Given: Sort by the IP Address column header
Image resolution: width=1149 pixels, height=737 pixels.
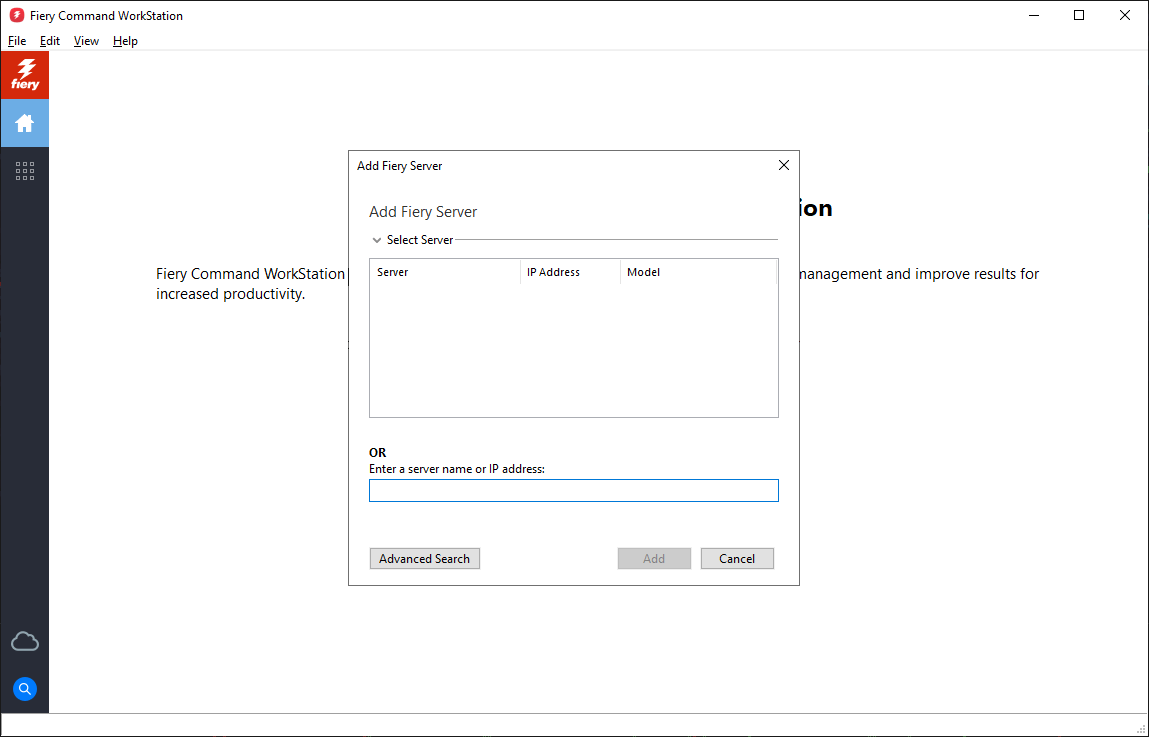Looking at the screenshot, I should tap(570, 272).
